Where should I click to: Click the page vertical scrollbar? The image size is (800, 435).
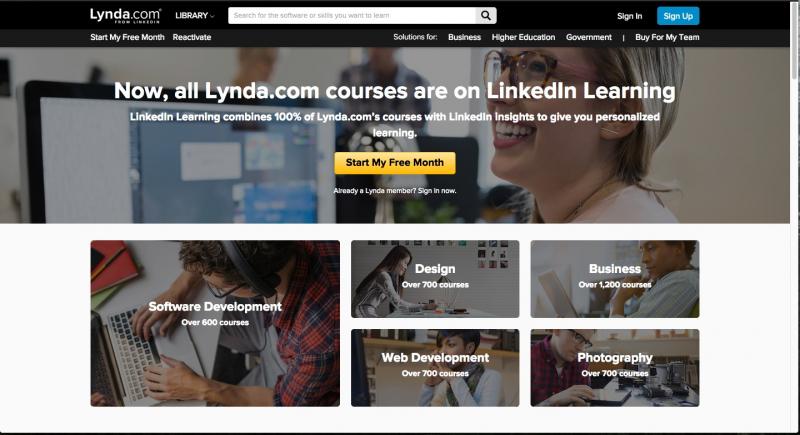794,217
